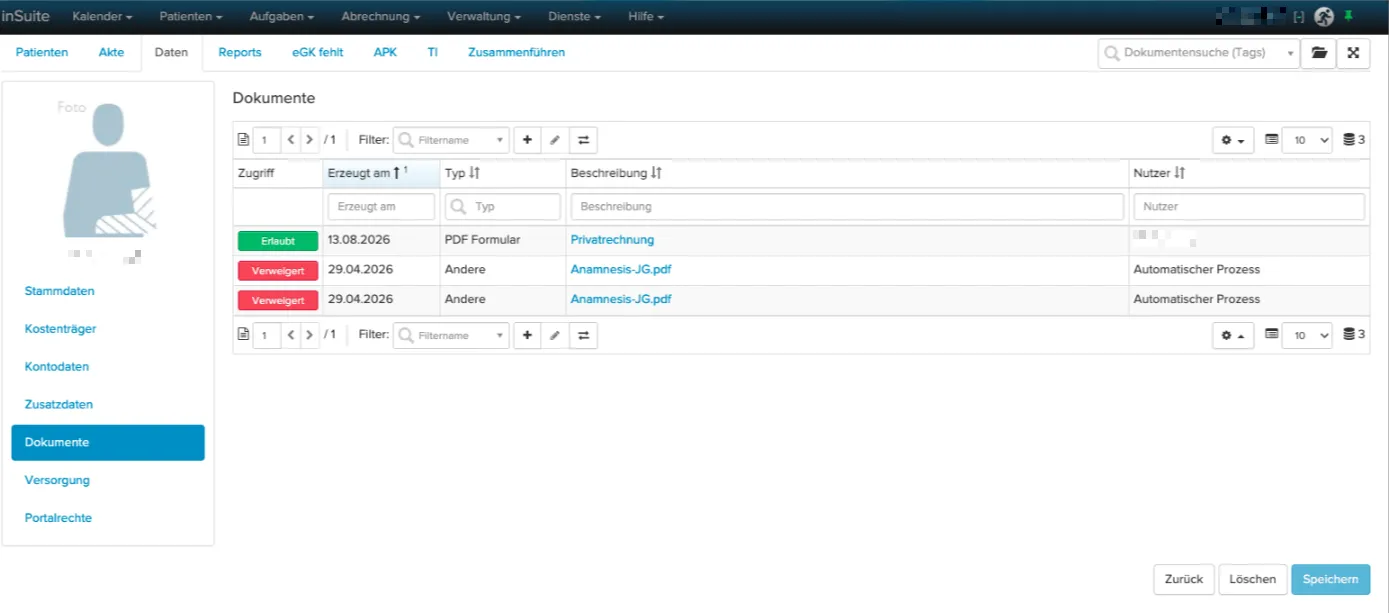1389x613 pixels.
Task: Switch to the Reports tab
Action: tap(240, 52)
